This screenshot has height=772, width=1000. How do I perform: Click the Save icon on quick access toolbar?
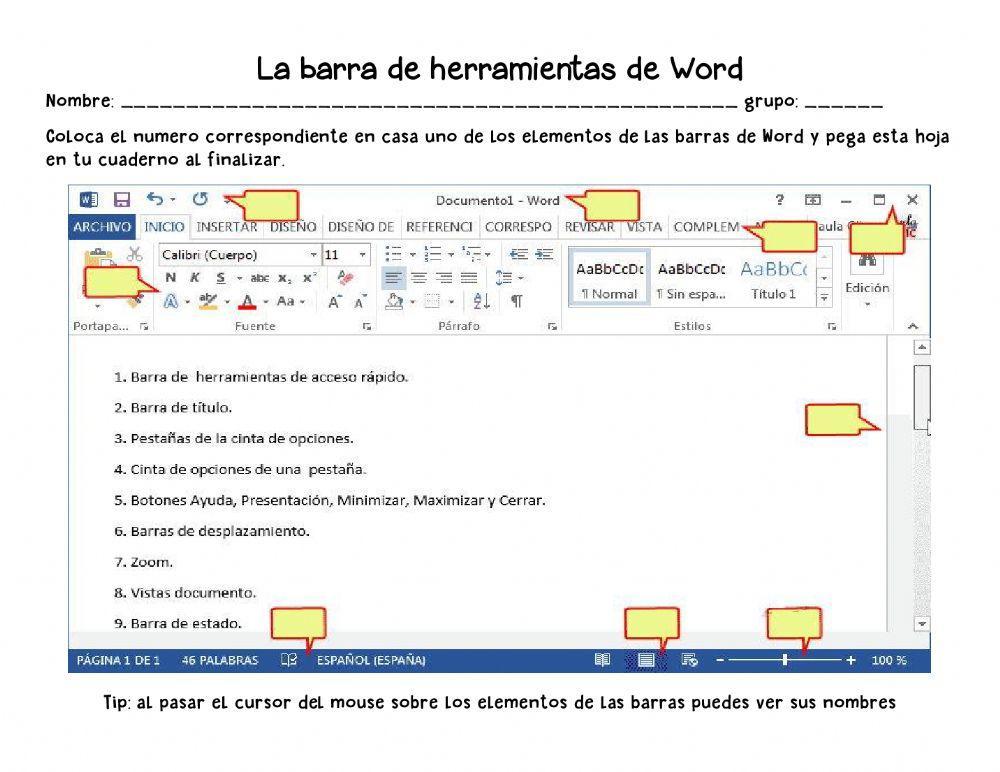(x=121, y=199)
